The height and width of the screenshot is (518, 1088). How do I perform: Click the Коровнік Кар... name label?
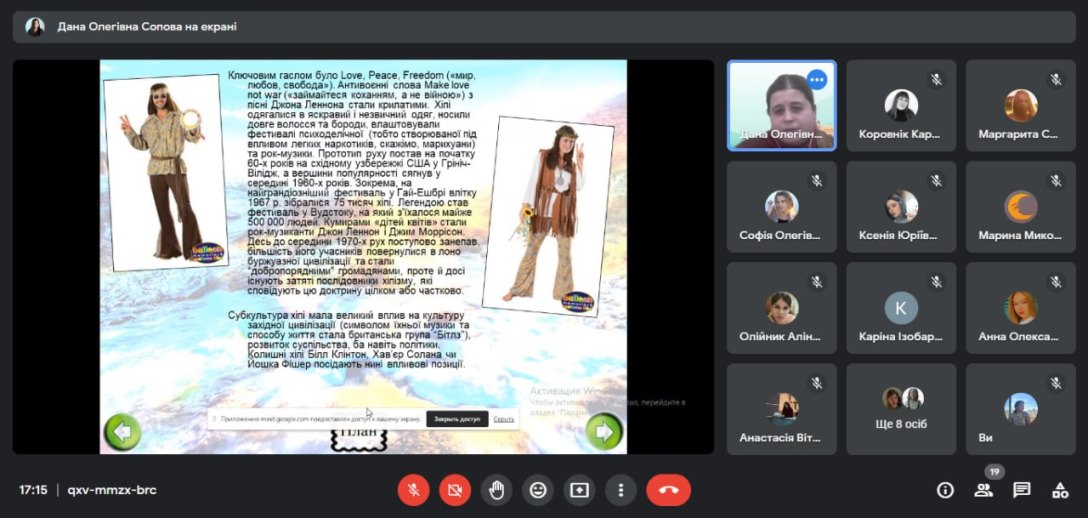(901, 135)
